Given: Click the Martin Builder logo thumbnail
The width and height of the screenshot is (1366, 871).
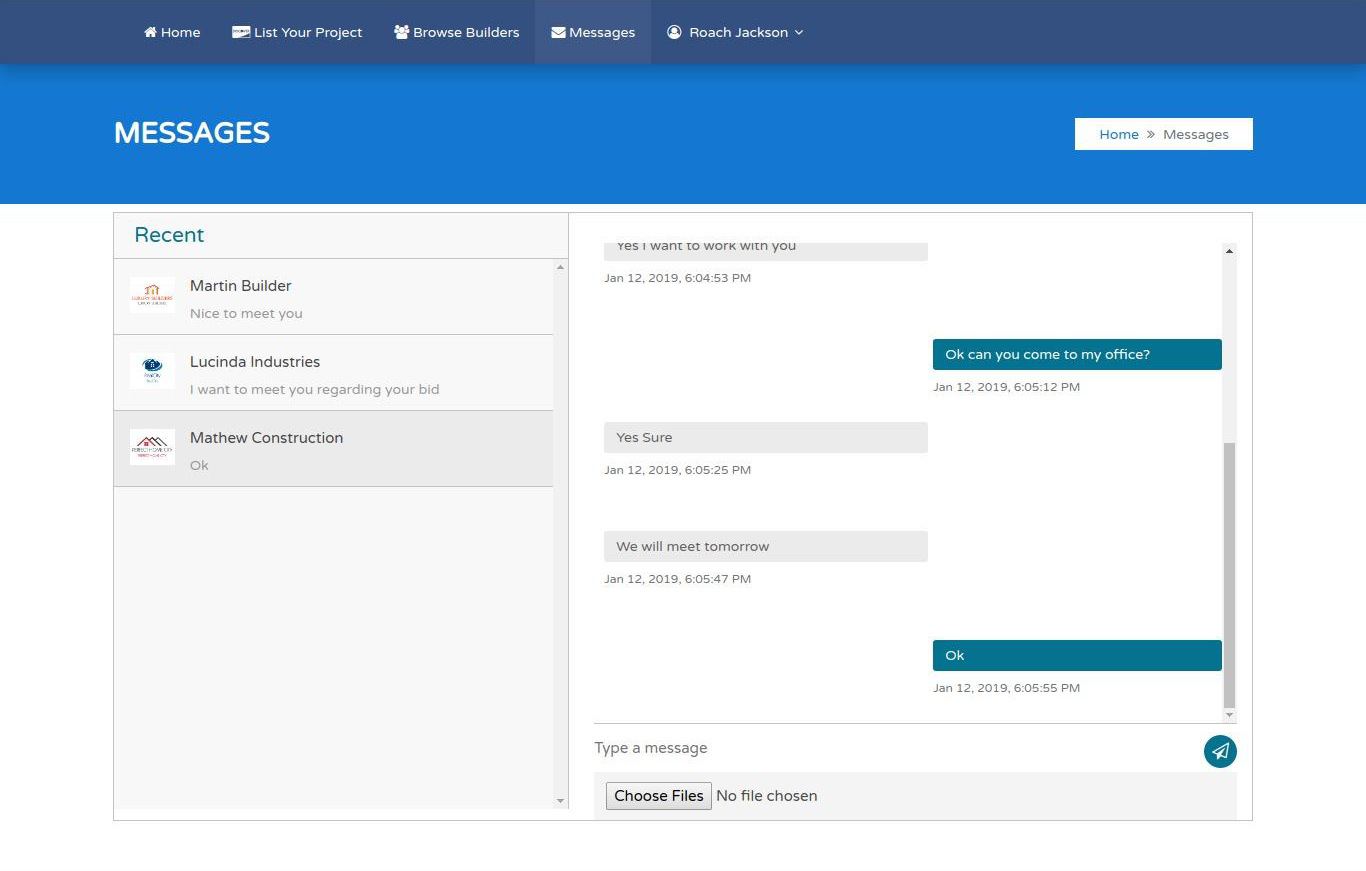Looking at the screenshot, I should click(152, 296).
